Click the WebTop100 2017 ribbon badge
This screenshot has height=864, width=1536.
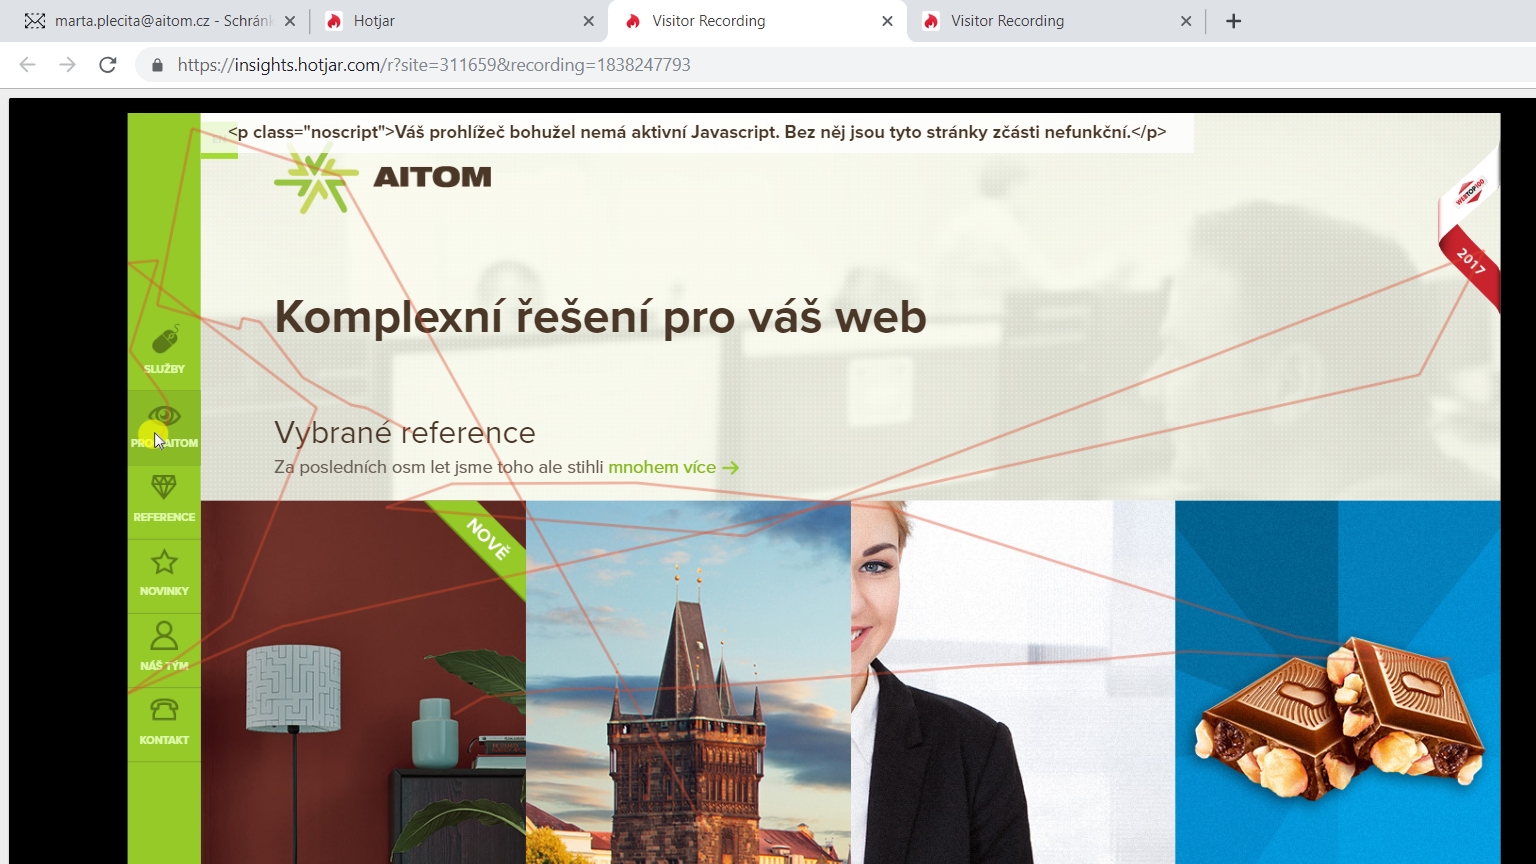pos(1469,230)
